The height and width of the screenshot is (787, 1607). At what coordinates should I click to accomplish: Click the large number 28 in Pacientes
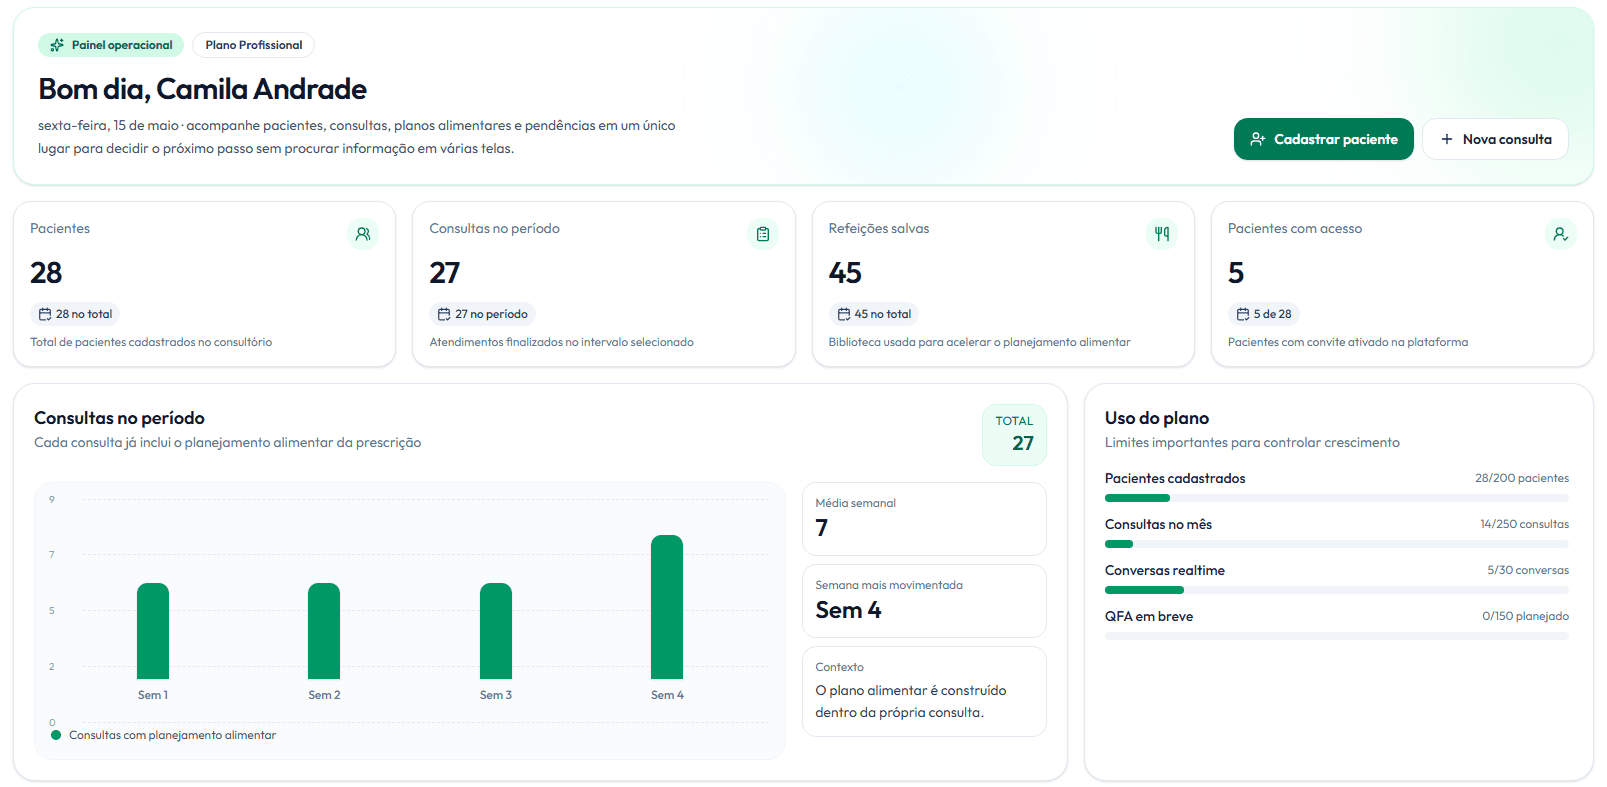(46, 273)
